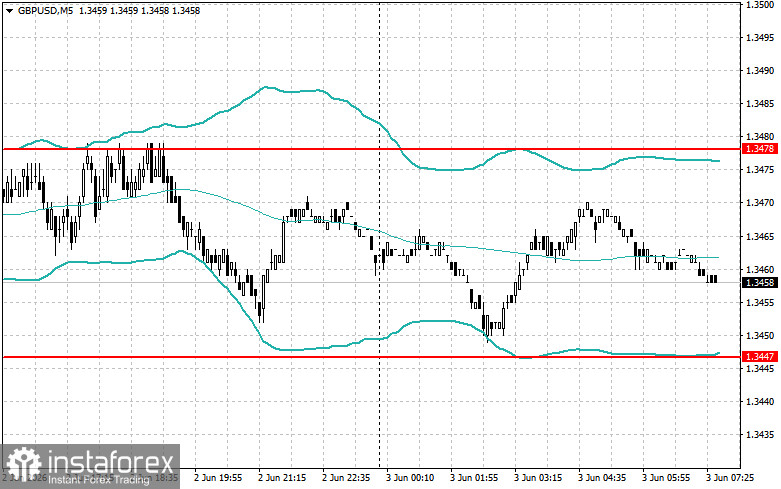
Task: Click the 3 Jun 00:10 time label
Action: (x=409, y=478)
